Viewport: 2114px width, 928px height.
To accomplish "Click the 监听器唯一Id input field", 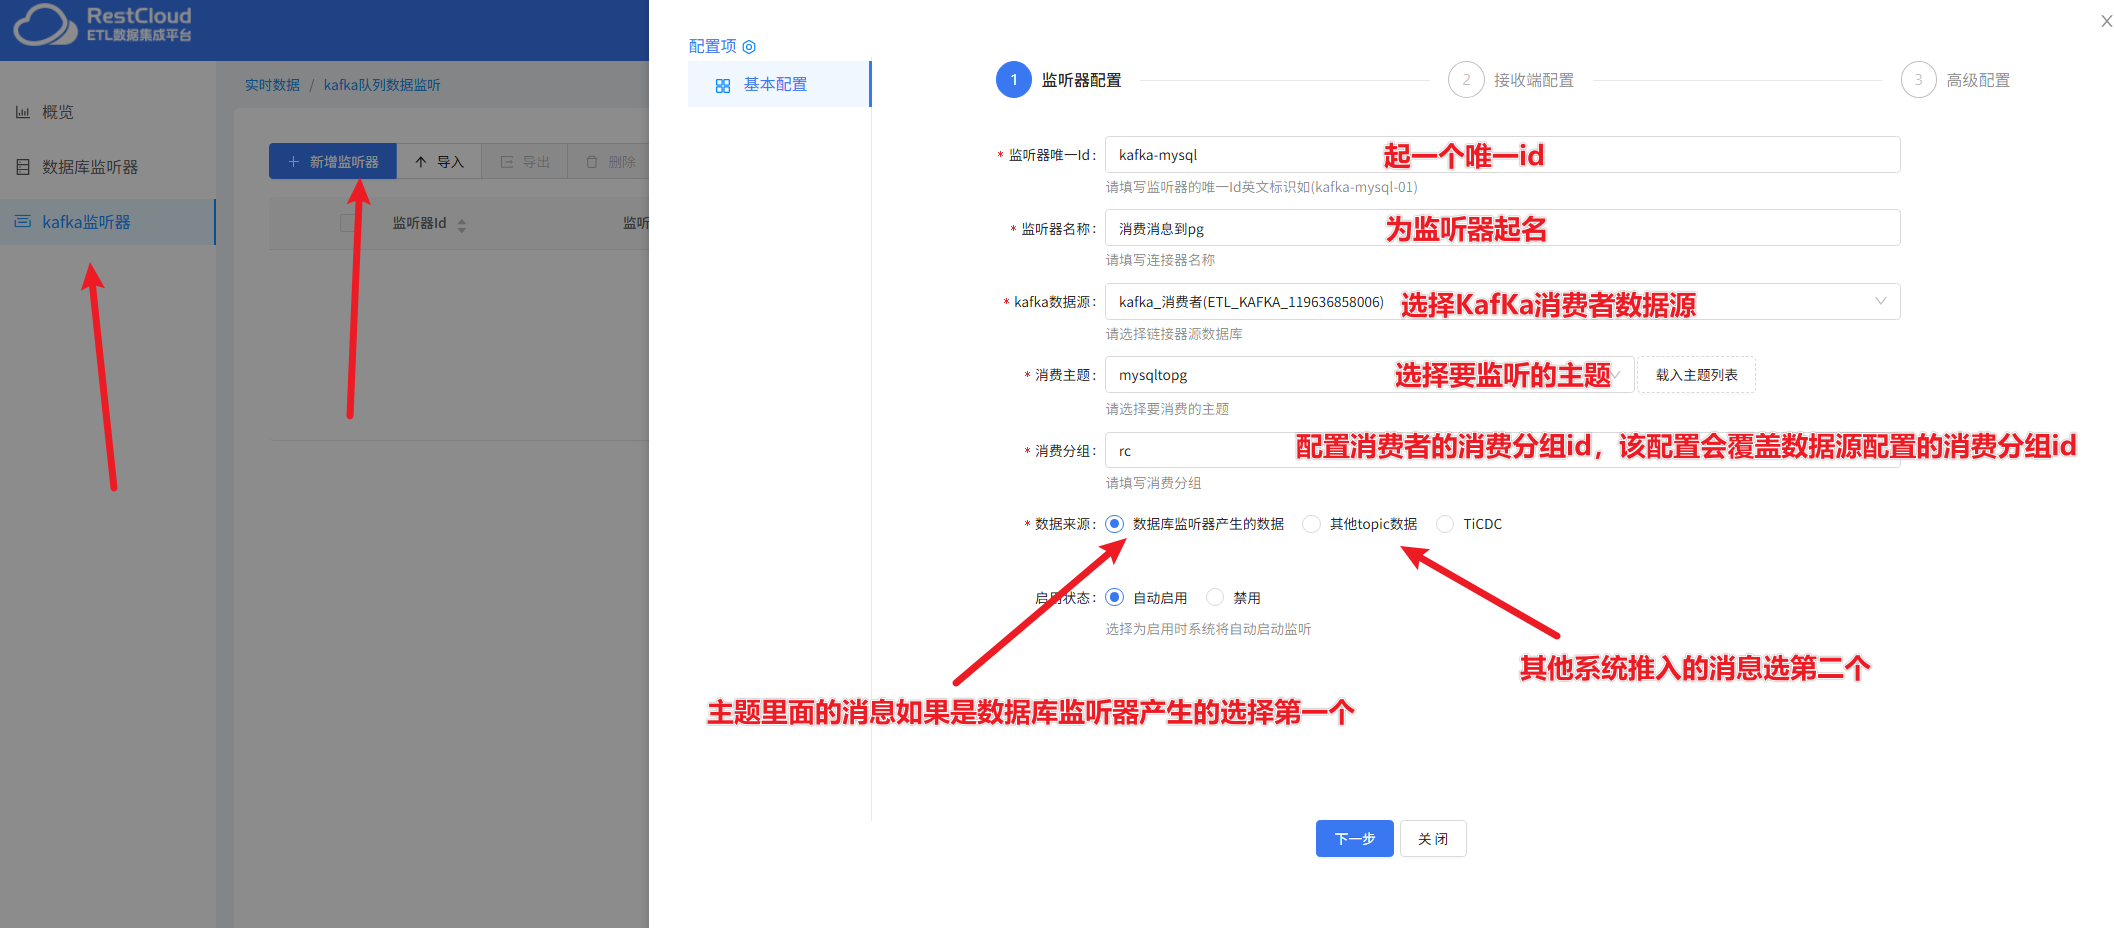I will tap(1502, 155).
